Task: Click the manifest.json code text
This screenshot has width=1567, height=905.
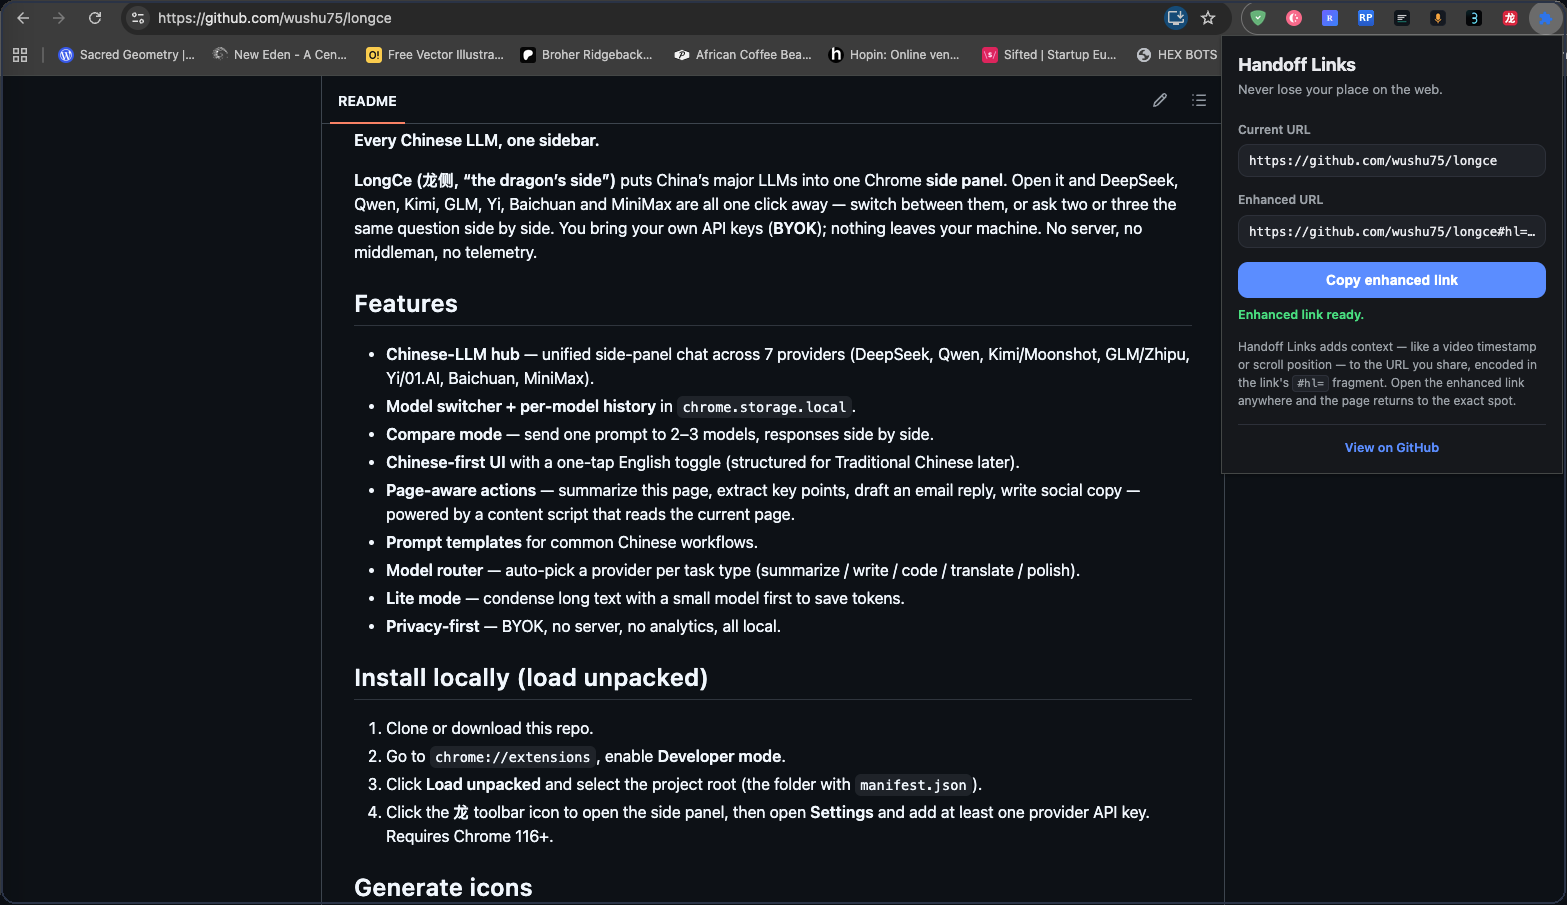Action: (913, 785)
